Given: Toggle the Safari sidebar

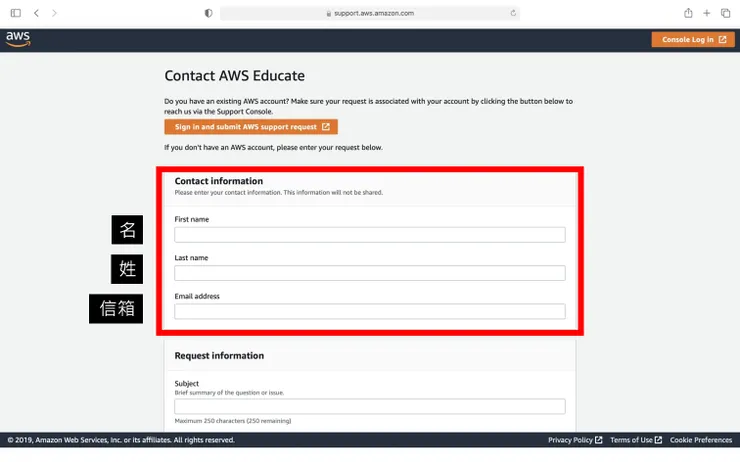Looking at the screenshot, I should tap(16, 13).
